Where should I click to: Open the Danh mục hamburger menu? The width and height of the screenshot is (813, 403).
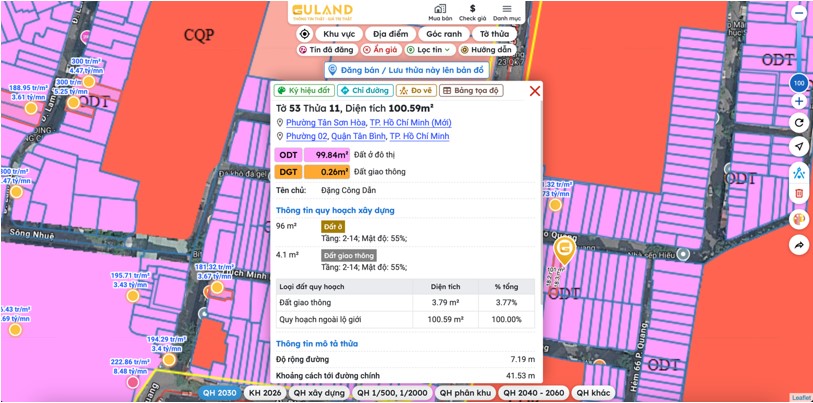[507, 12]
